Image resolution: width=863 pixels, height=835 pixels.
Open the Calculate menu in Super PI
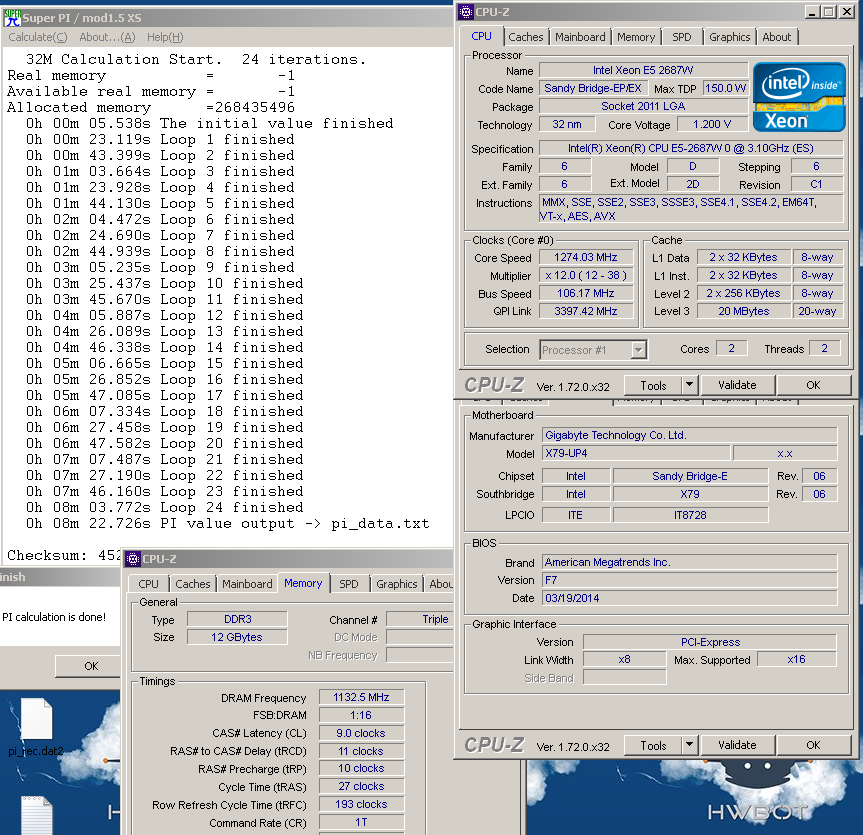point(37,37)
